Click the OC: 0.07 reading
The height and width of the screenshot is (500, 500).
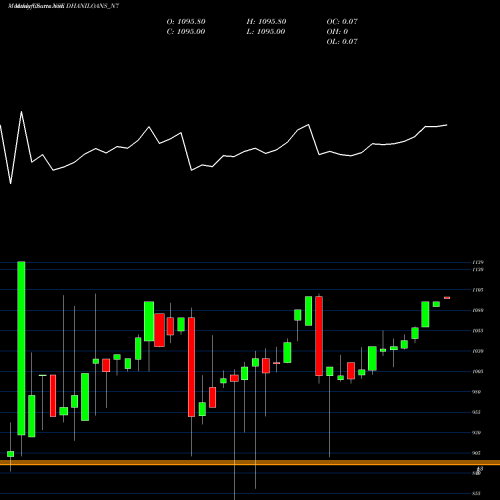[342, 22]
